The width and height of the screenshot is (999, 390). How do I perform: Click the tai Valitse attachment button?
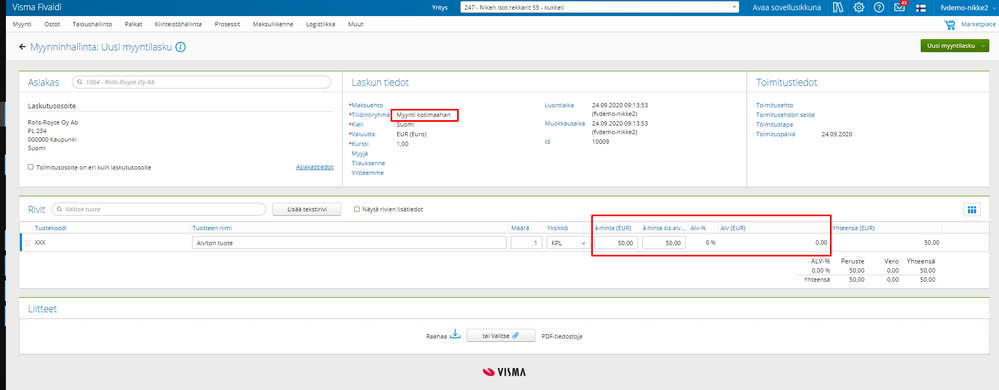point(500,336)
